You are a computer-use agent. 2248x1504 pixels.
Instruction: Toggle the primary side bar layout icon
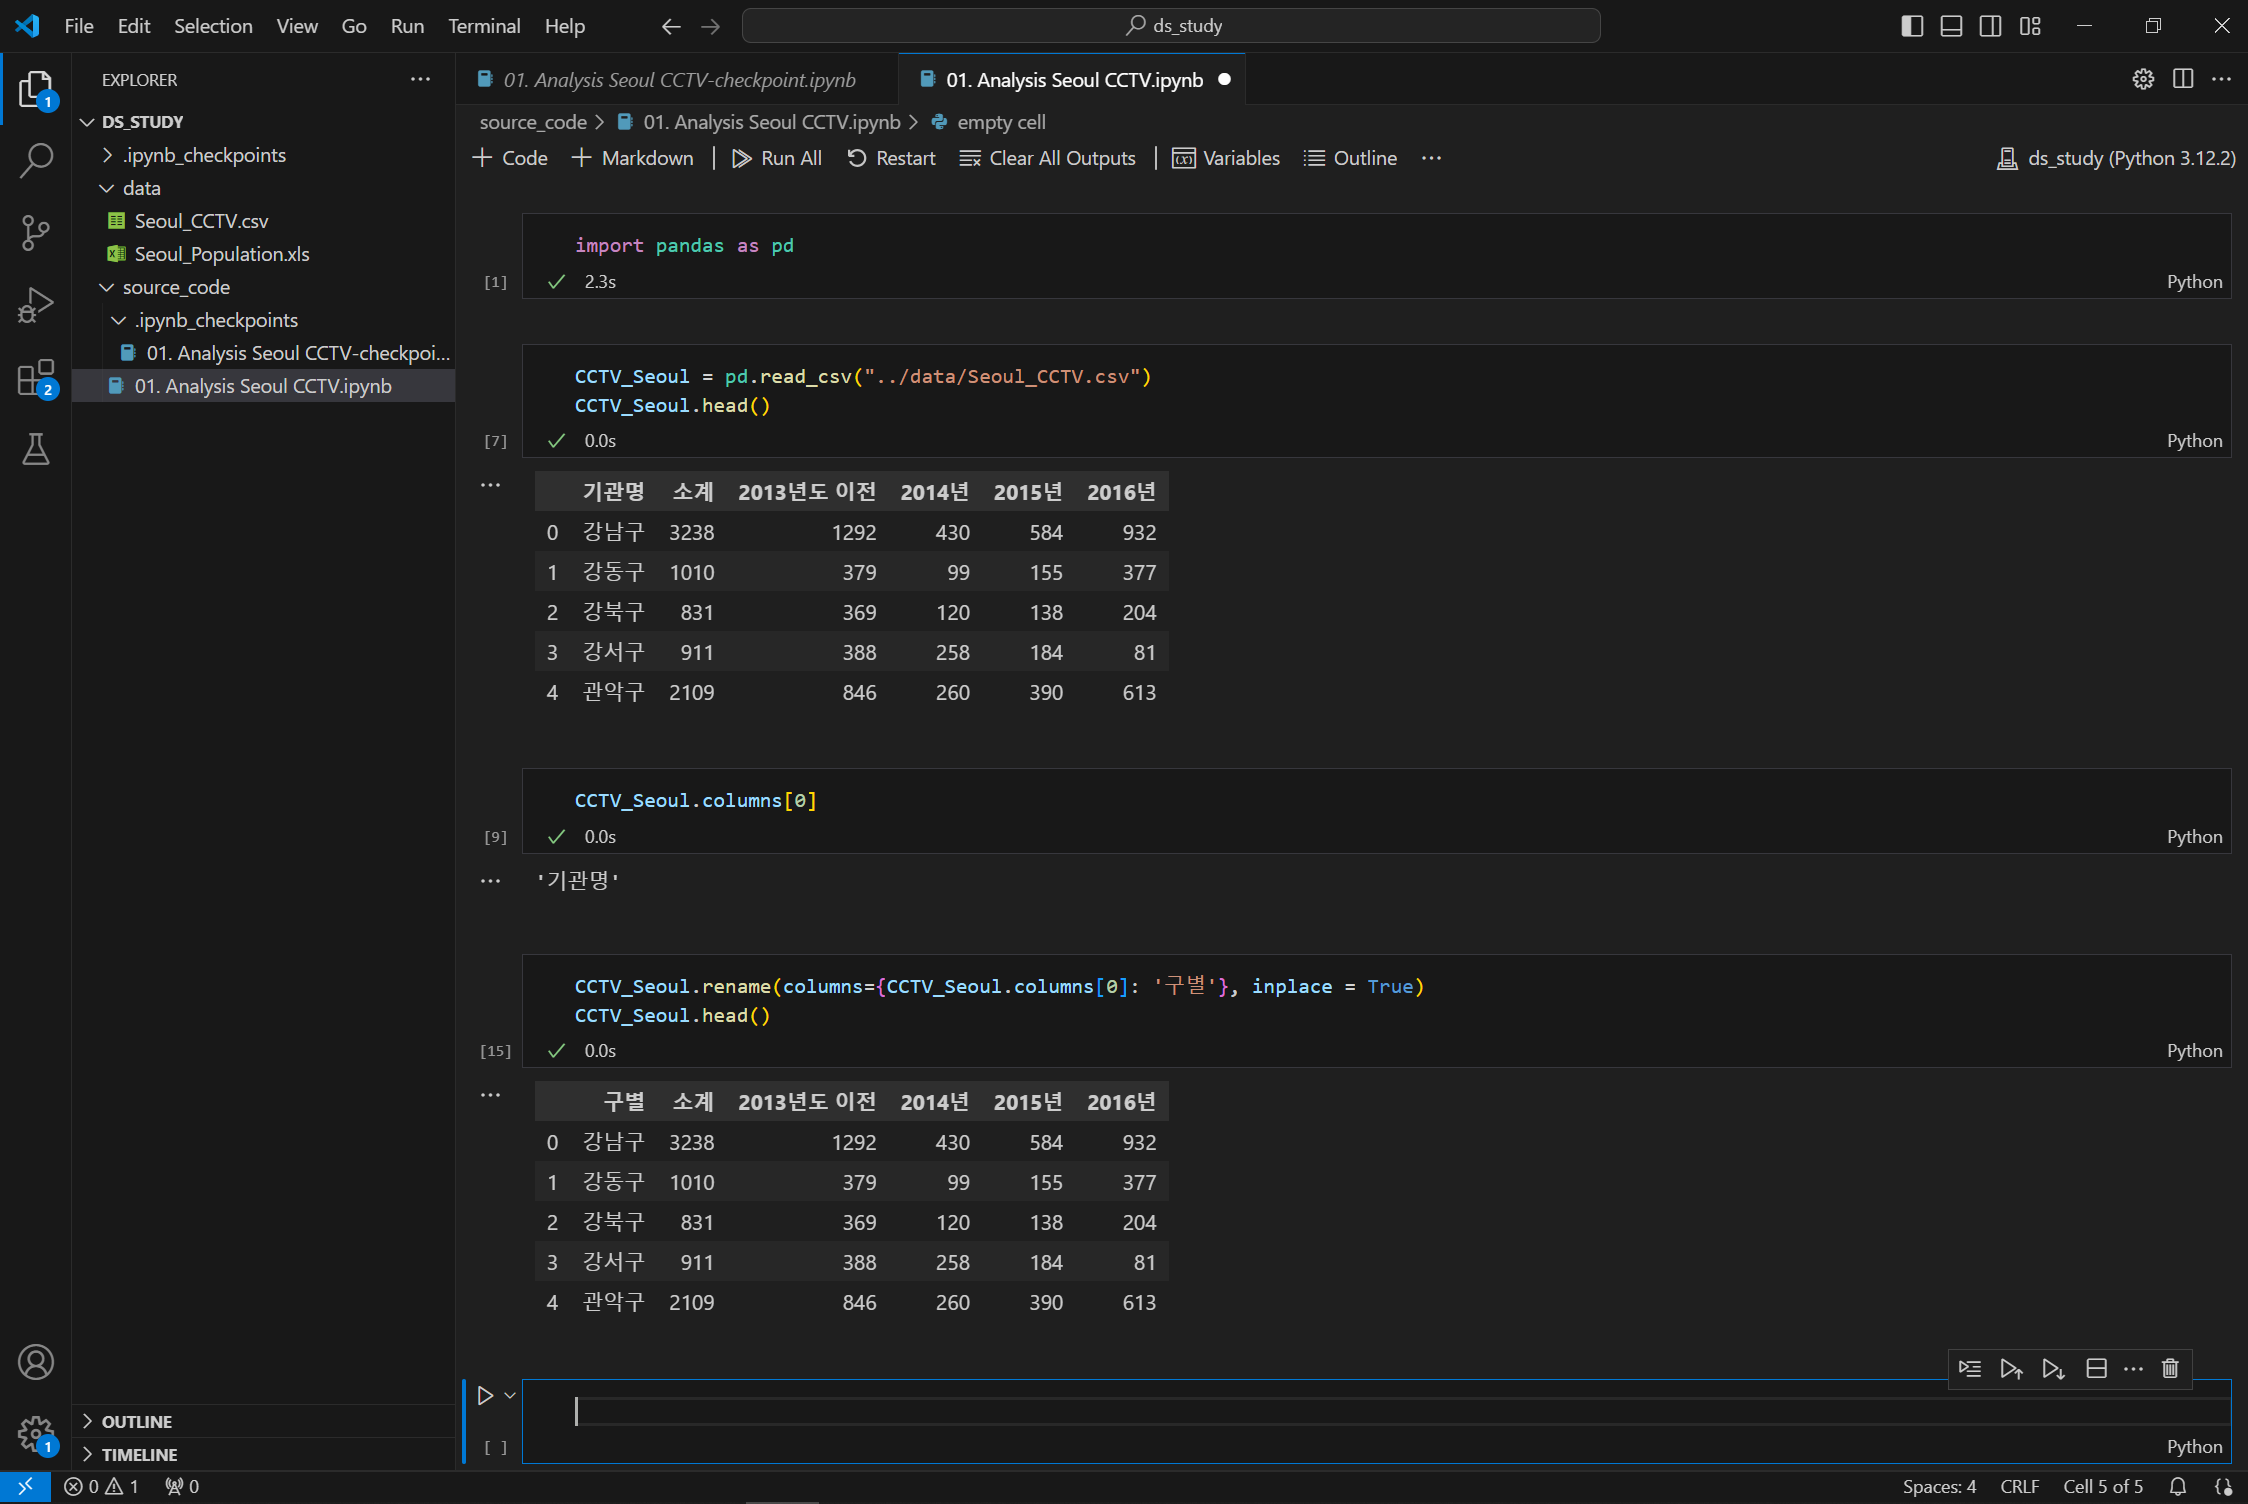pos(1912,26)
